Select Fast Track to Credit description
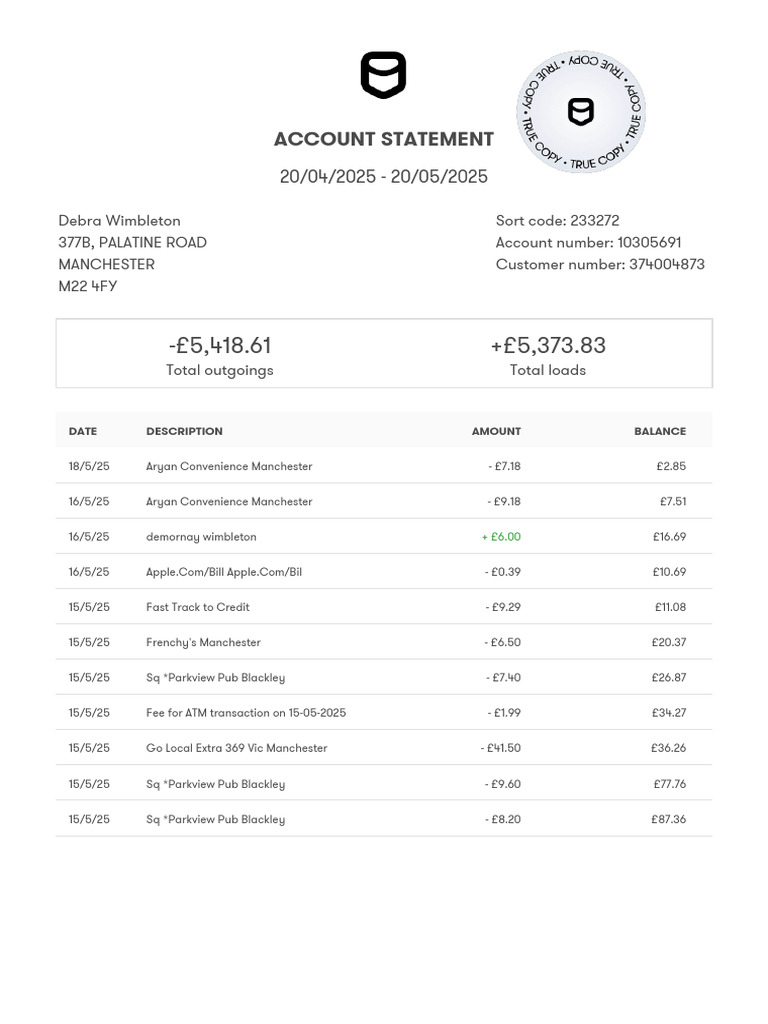Image resolution: width=768 pixels, height=1024 pixels. [198, 607]
